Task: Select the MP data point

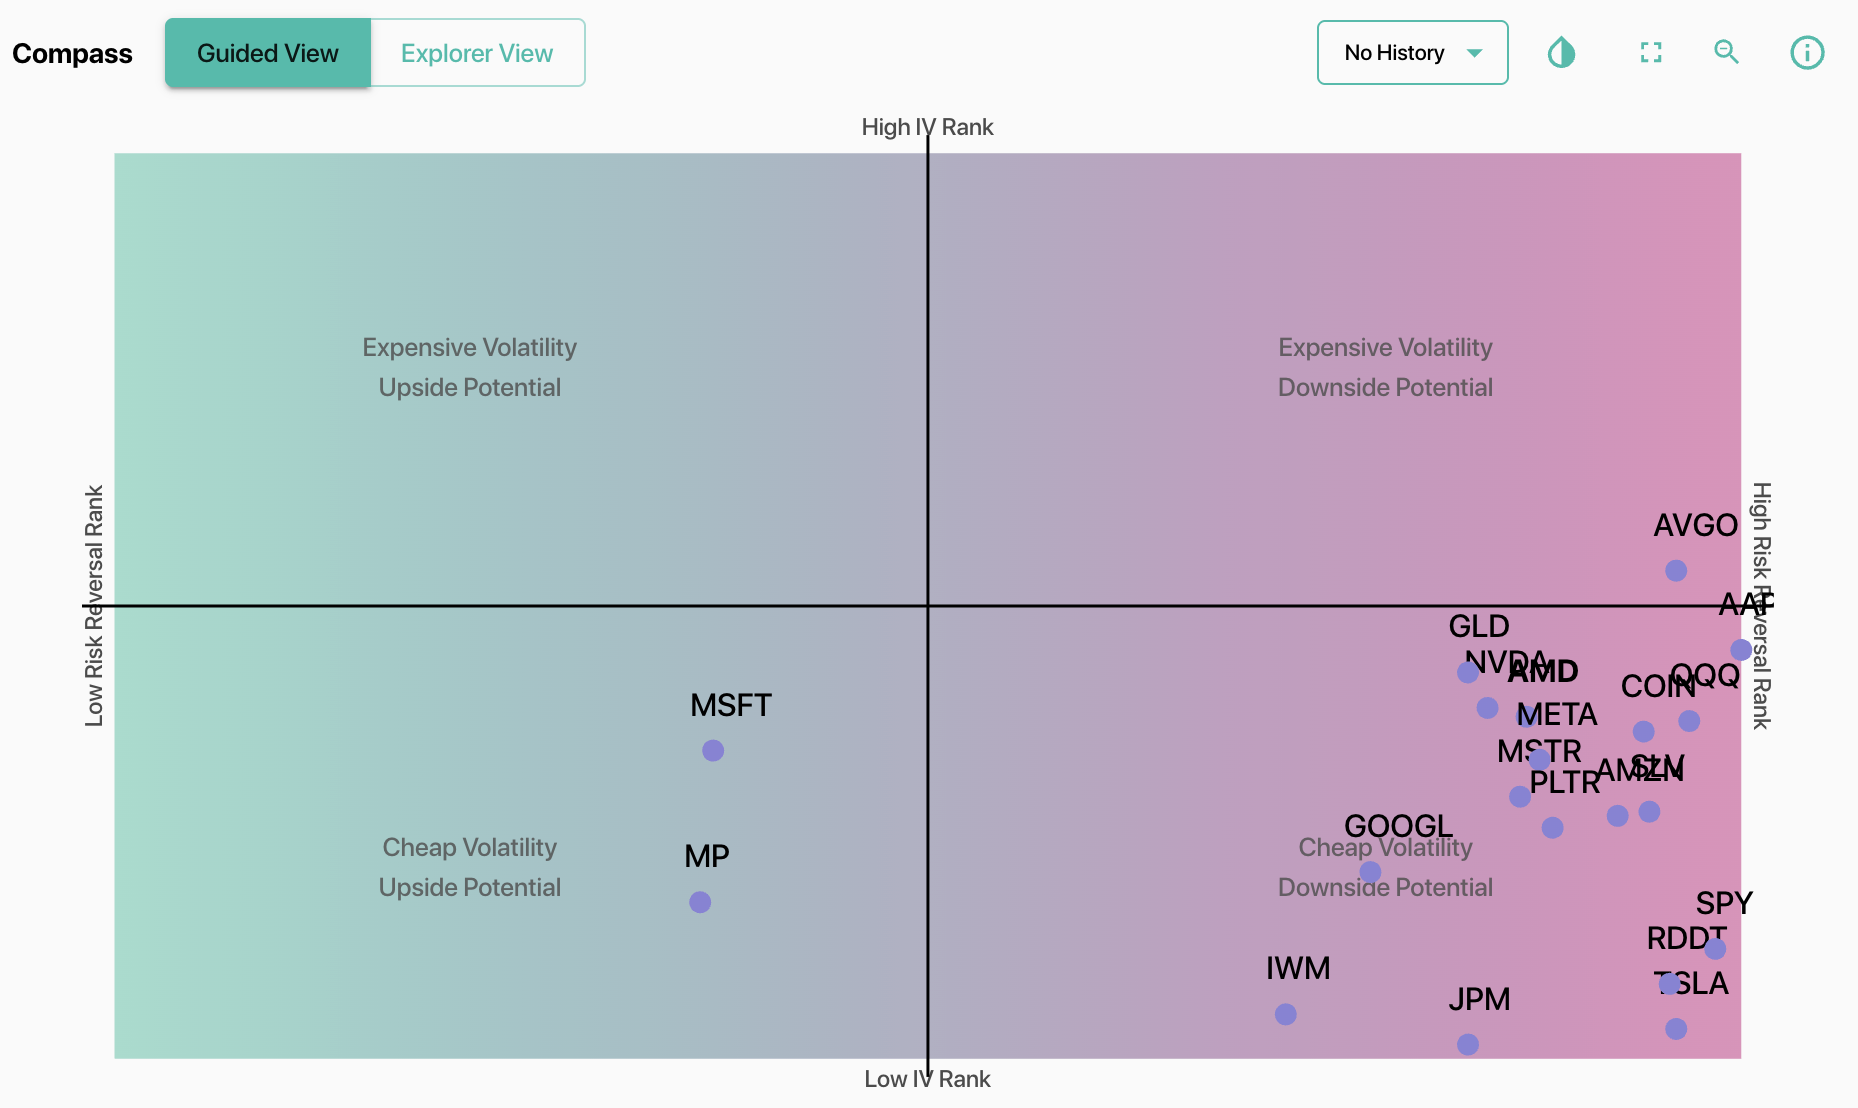Action: coord(700,902)
